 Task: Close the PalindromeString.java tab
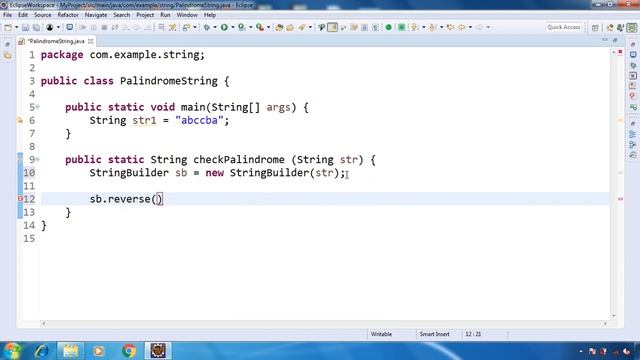point(91,41)
